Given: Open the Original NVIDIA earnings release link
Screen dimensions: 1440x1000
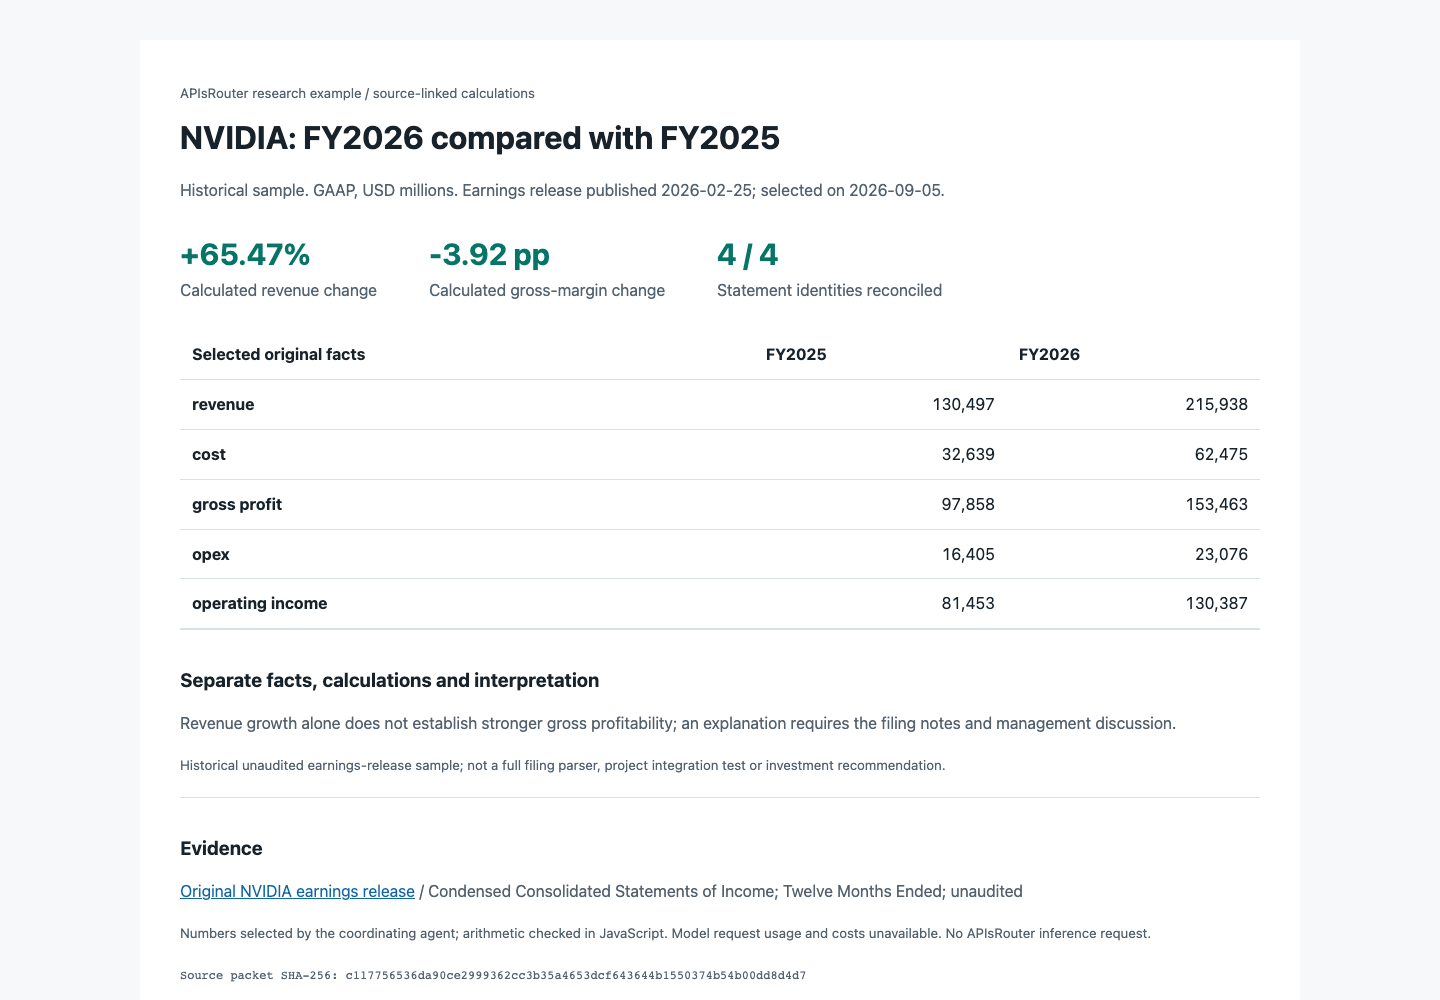Looking at the screenshot, I should [x=297, y=891].
